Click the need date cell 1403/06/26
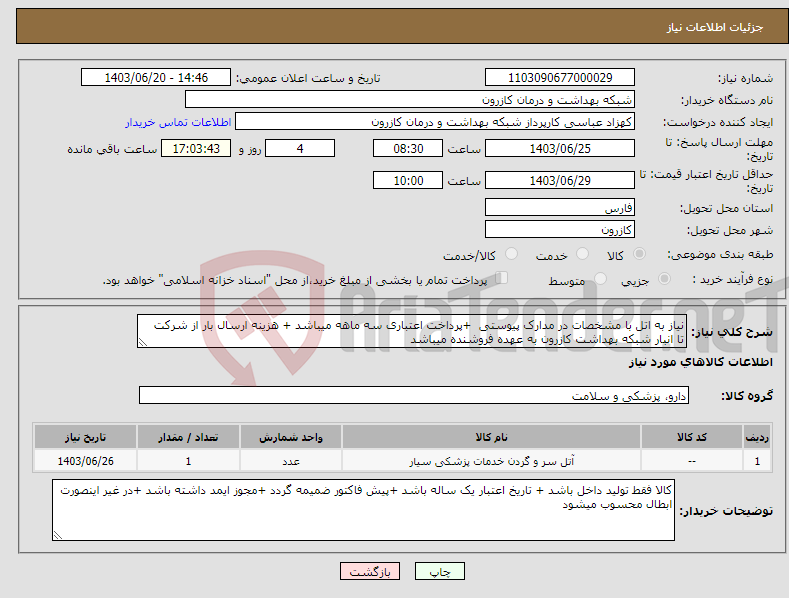This screenshot has width=789, height=598. (86, 461)
